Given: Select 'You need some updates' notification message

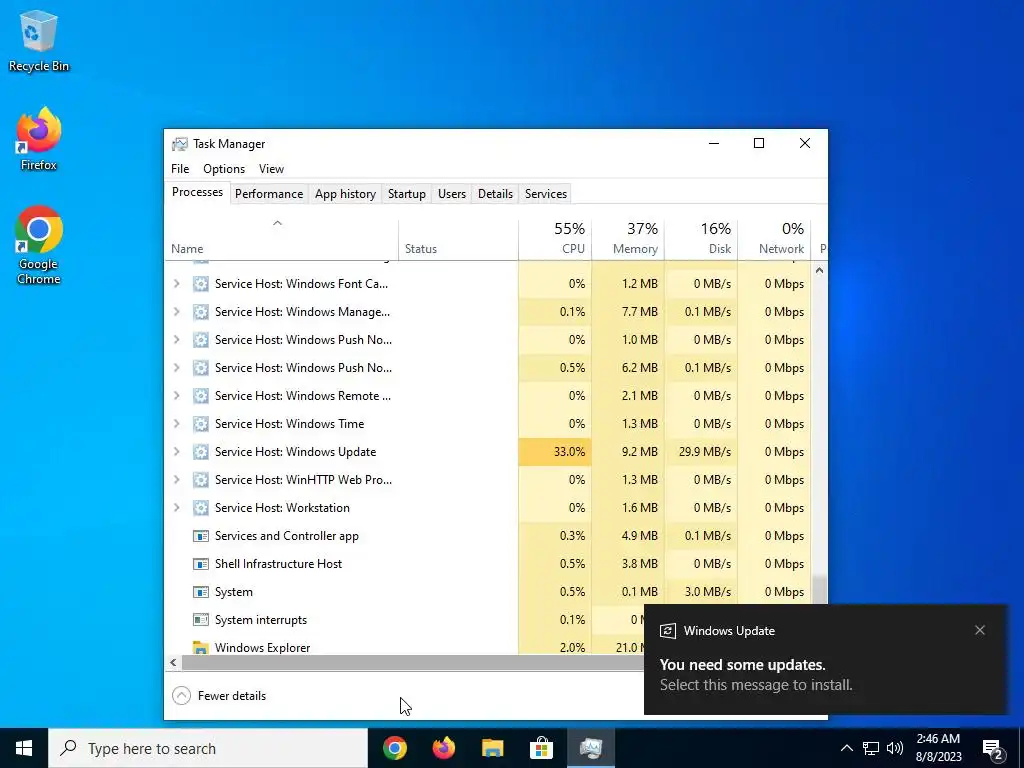Looking at the screenshot, I should click(x=756, y=675).
